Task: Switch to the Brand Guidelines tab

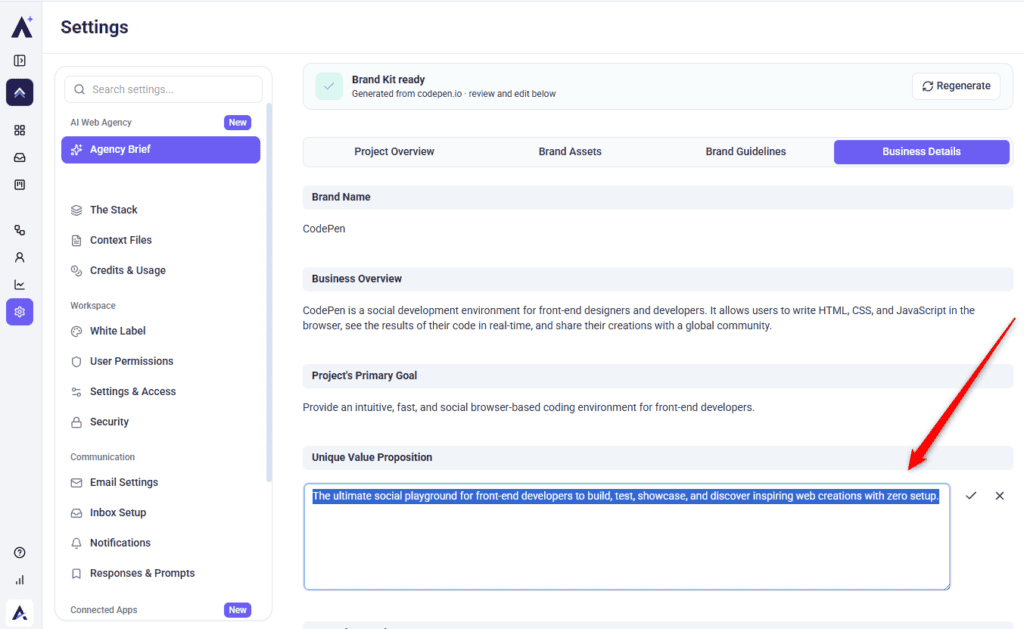Action: pyautogui.click(x=746, y=152)
